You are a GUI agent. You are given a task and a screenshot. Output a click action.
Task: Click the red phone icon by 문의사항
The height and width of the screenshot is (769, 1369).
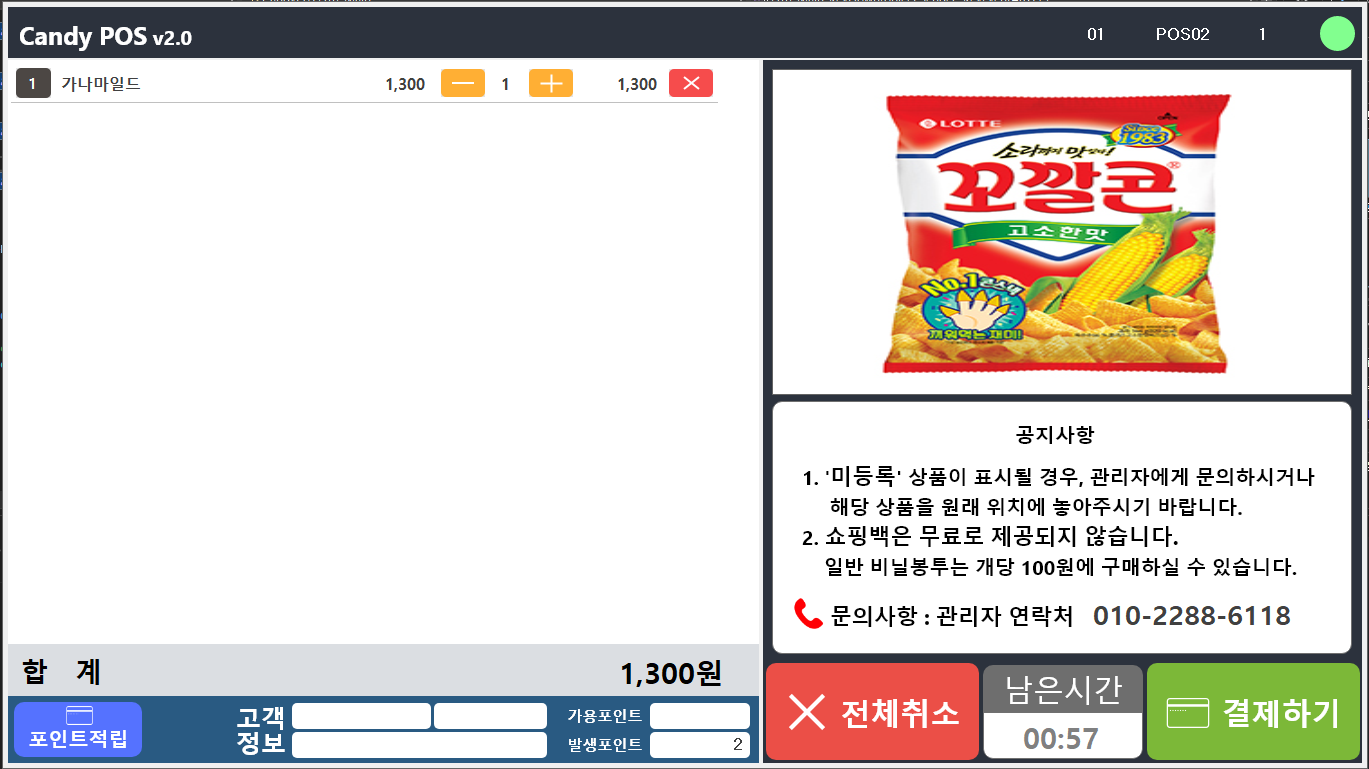click(x=808, y=614)
